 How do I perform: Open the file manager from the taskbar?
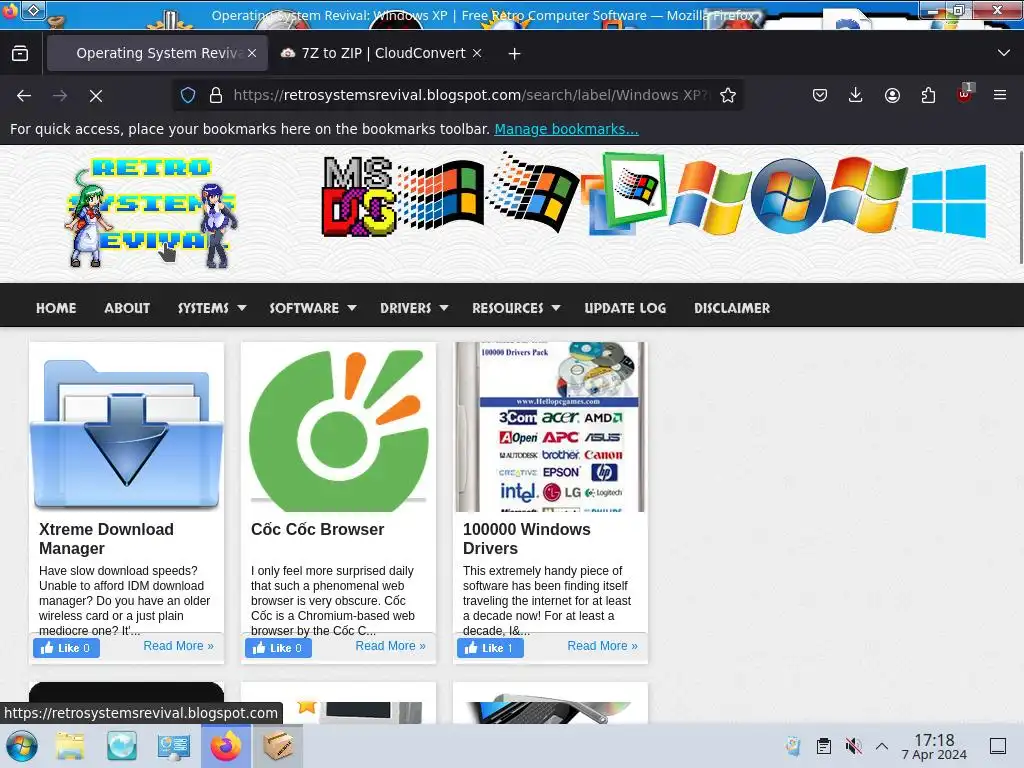(70, 746)
